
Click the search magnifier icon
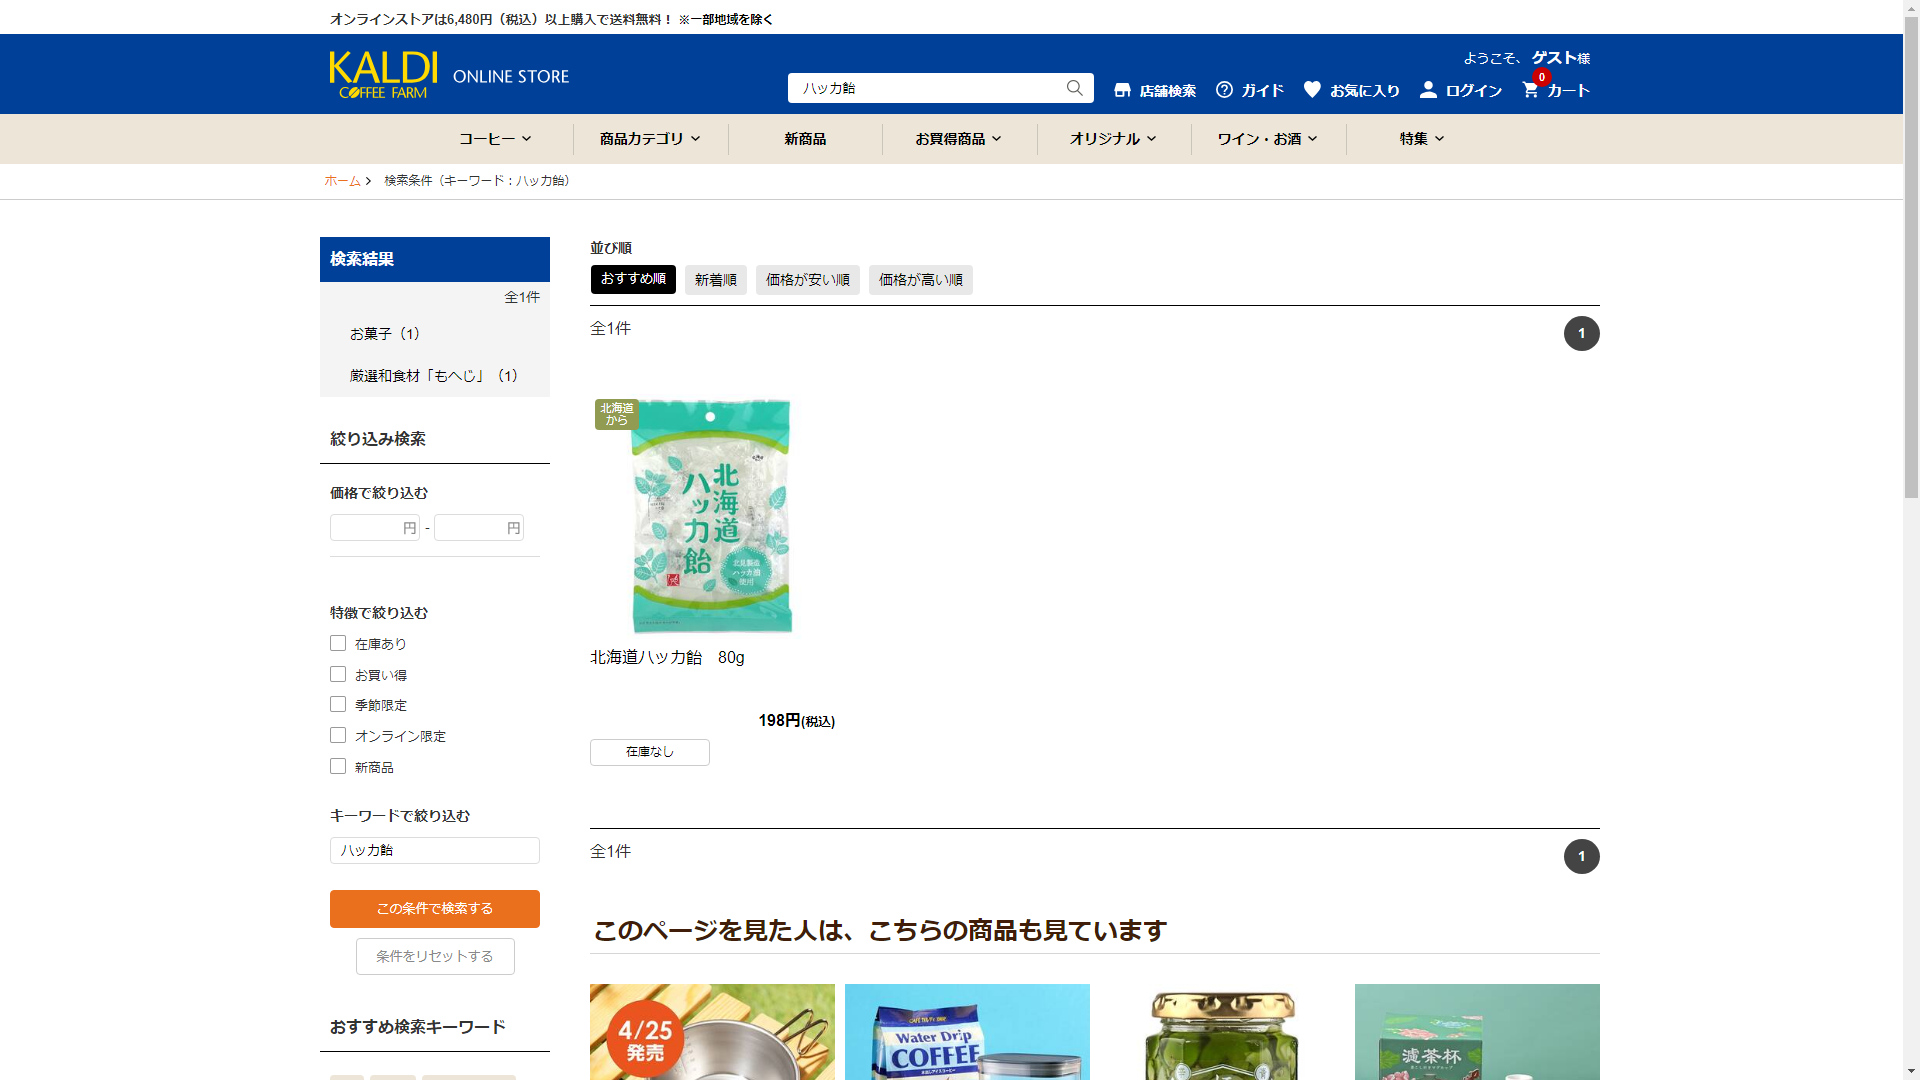coord(1074,88)
